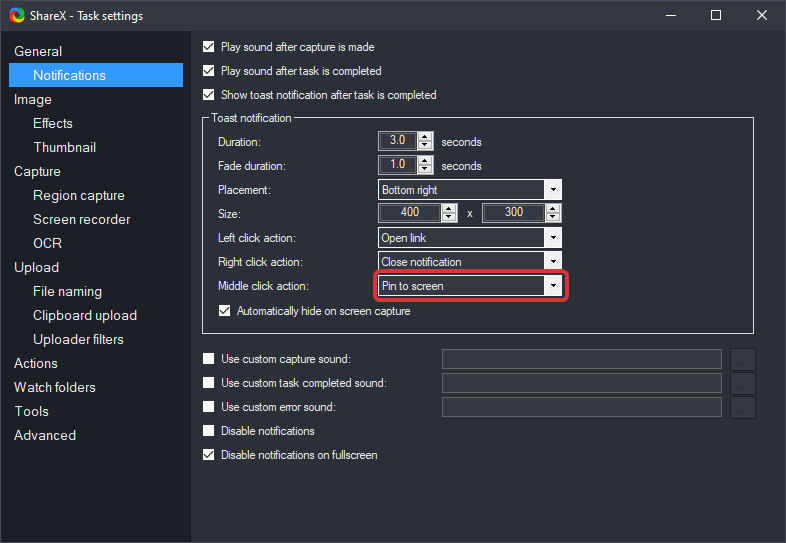
Task: Browse for custom capture sound file
Action: (x=743, y=359)
